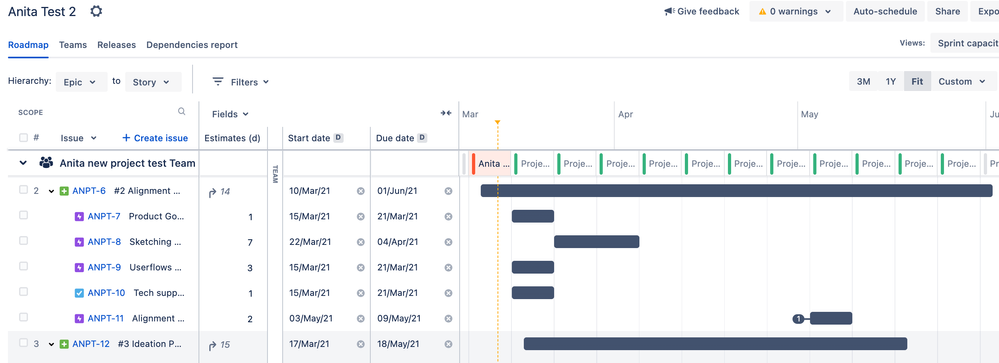The height and width of the screenshot is (363, 999).
Task: Clear start date of ANPT-11
Action: coord(361,318)
